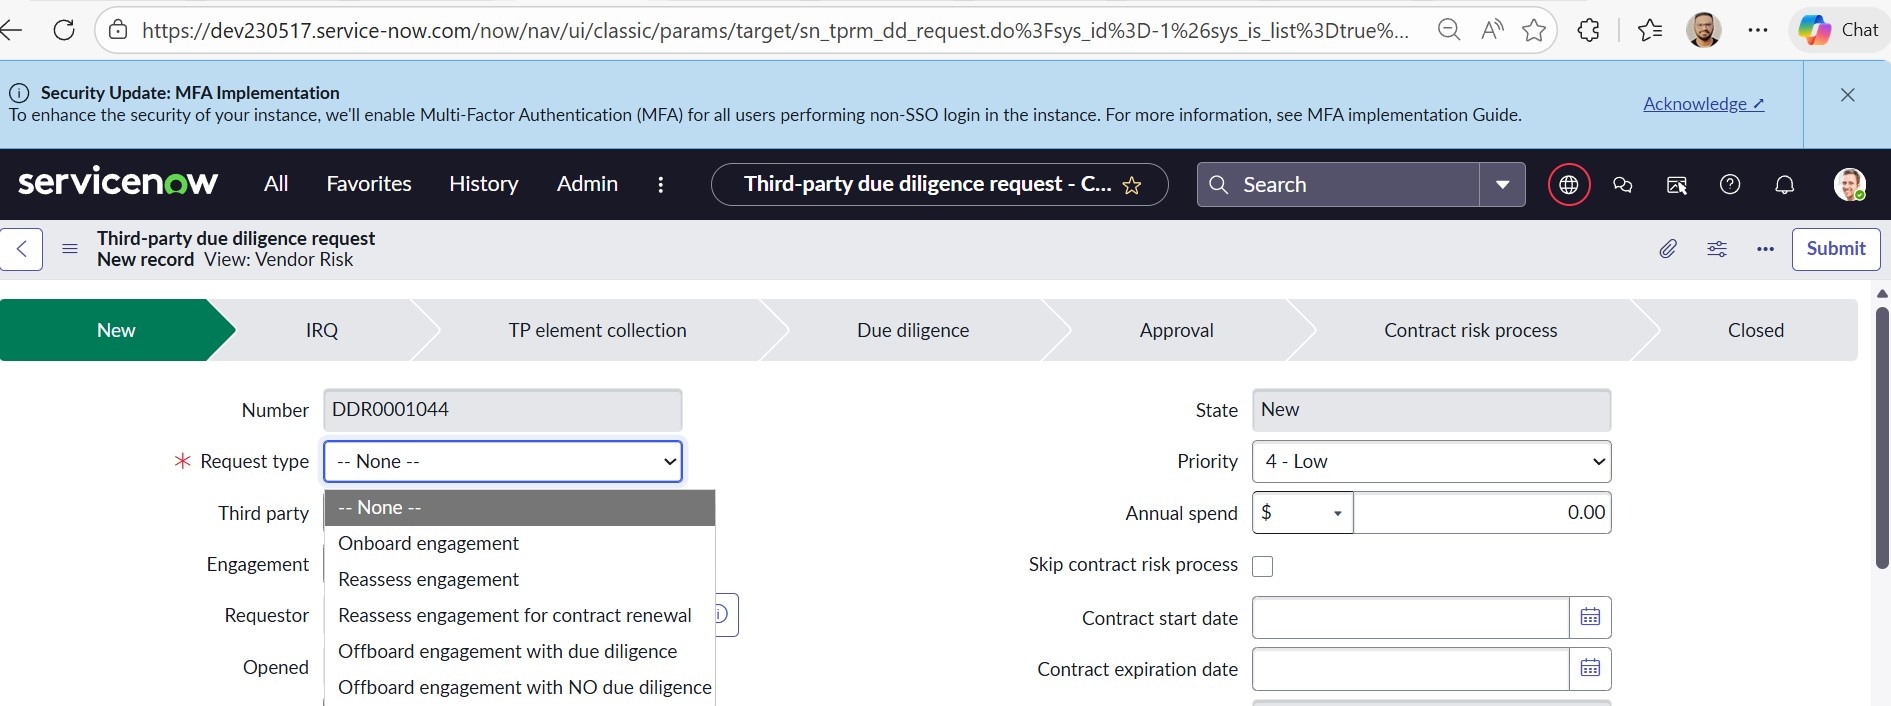Open browser settings and more menu
This screenshot has height=706, width=1891.
pos(1758,30)
